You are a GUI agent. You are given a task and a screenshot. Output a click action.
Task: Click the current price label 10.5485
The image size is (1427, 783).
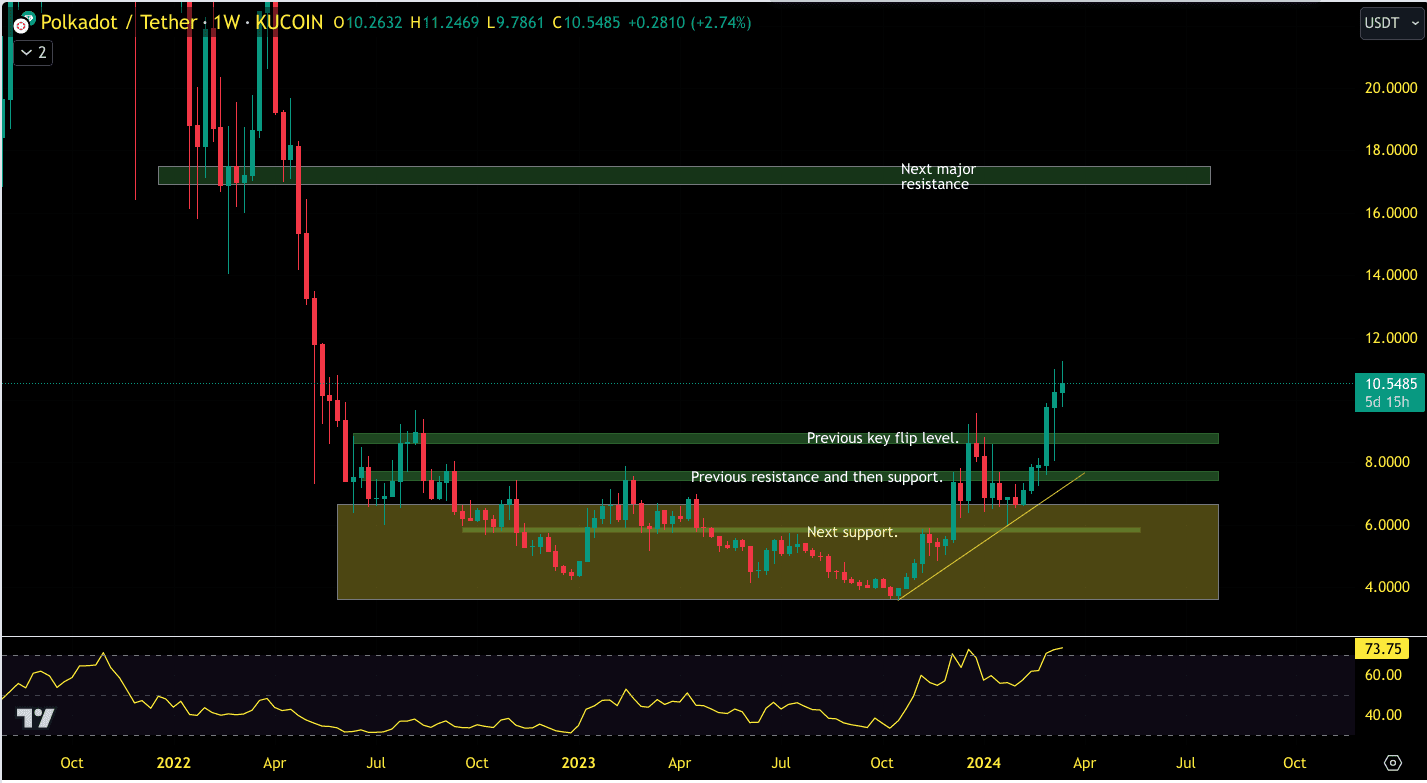coord(1389,383)
